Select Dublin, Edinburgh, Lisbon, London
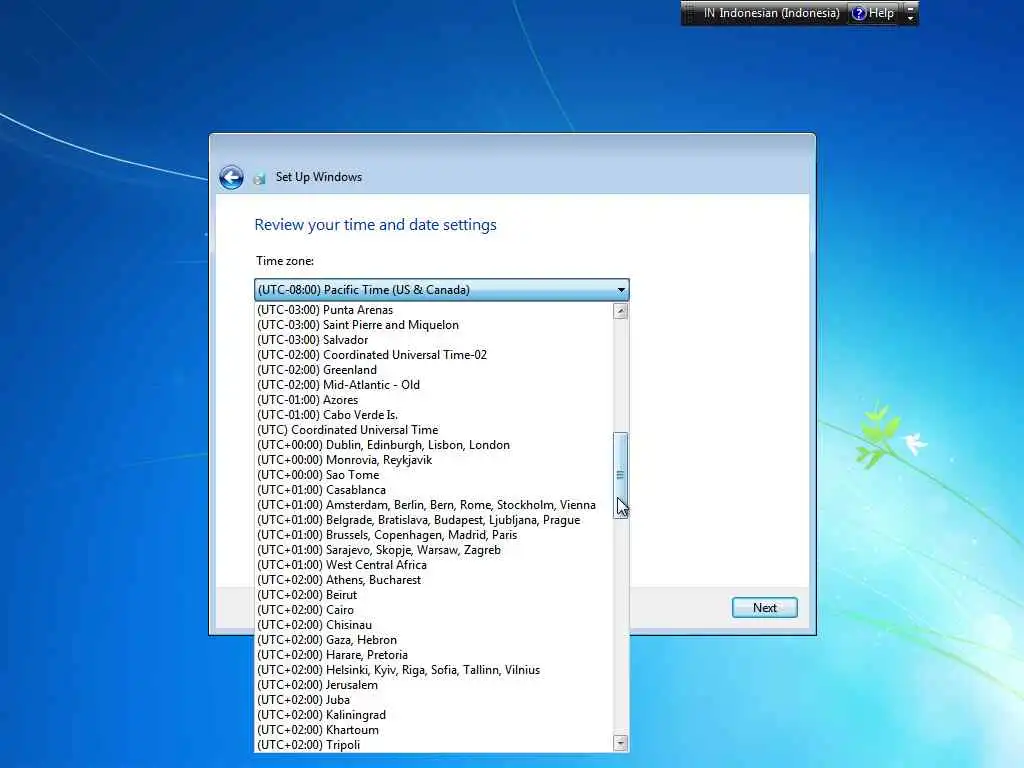Viewport: 1024px width, 768px height. point(434,445)
